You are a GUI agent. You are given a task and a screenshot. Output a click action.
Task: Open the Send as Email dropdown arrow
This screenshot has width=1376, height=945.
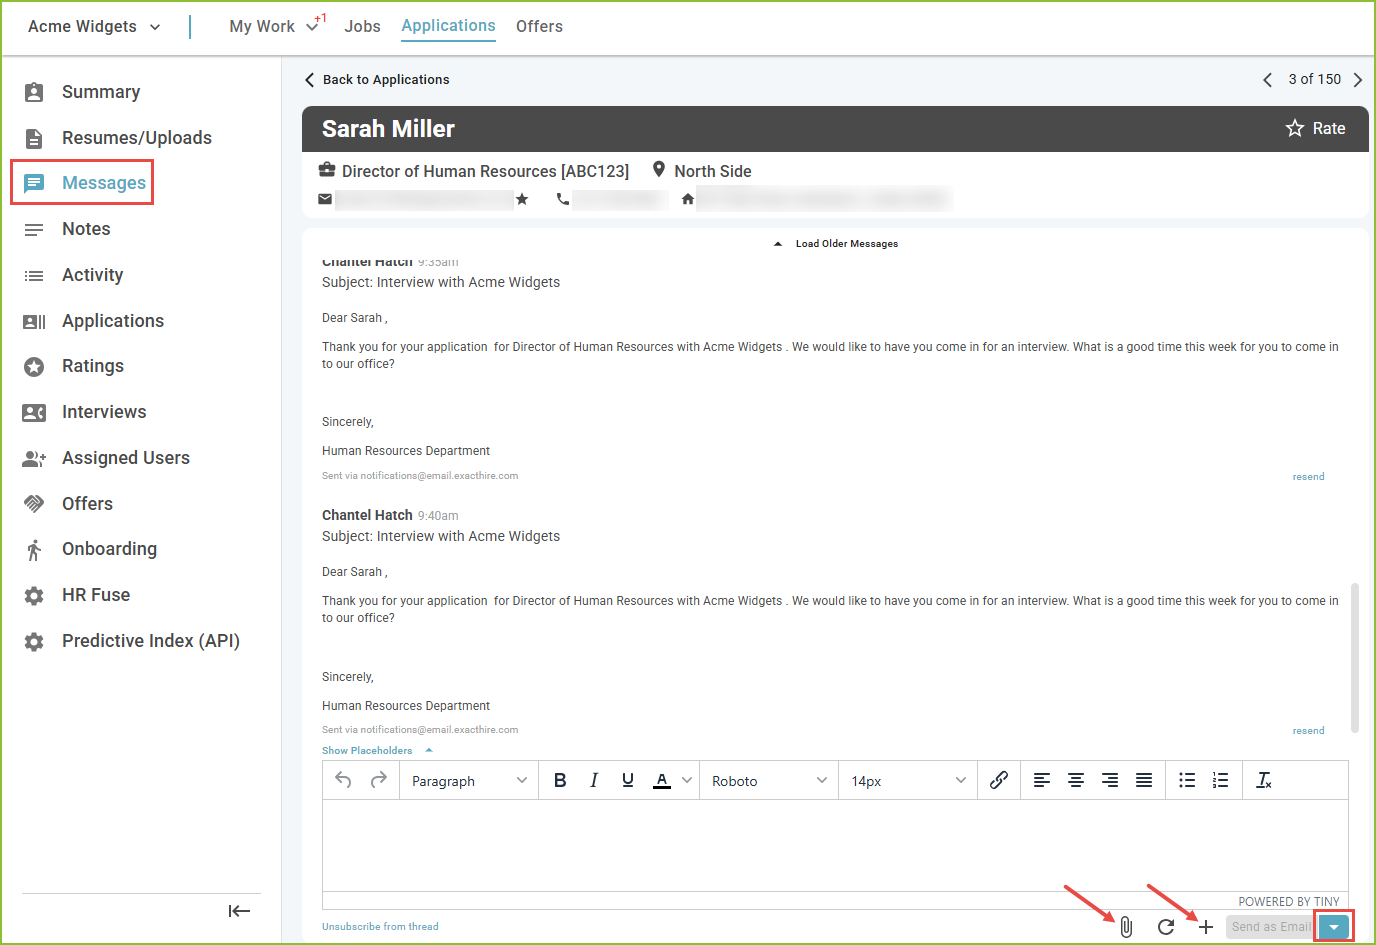click(1334, 927)
